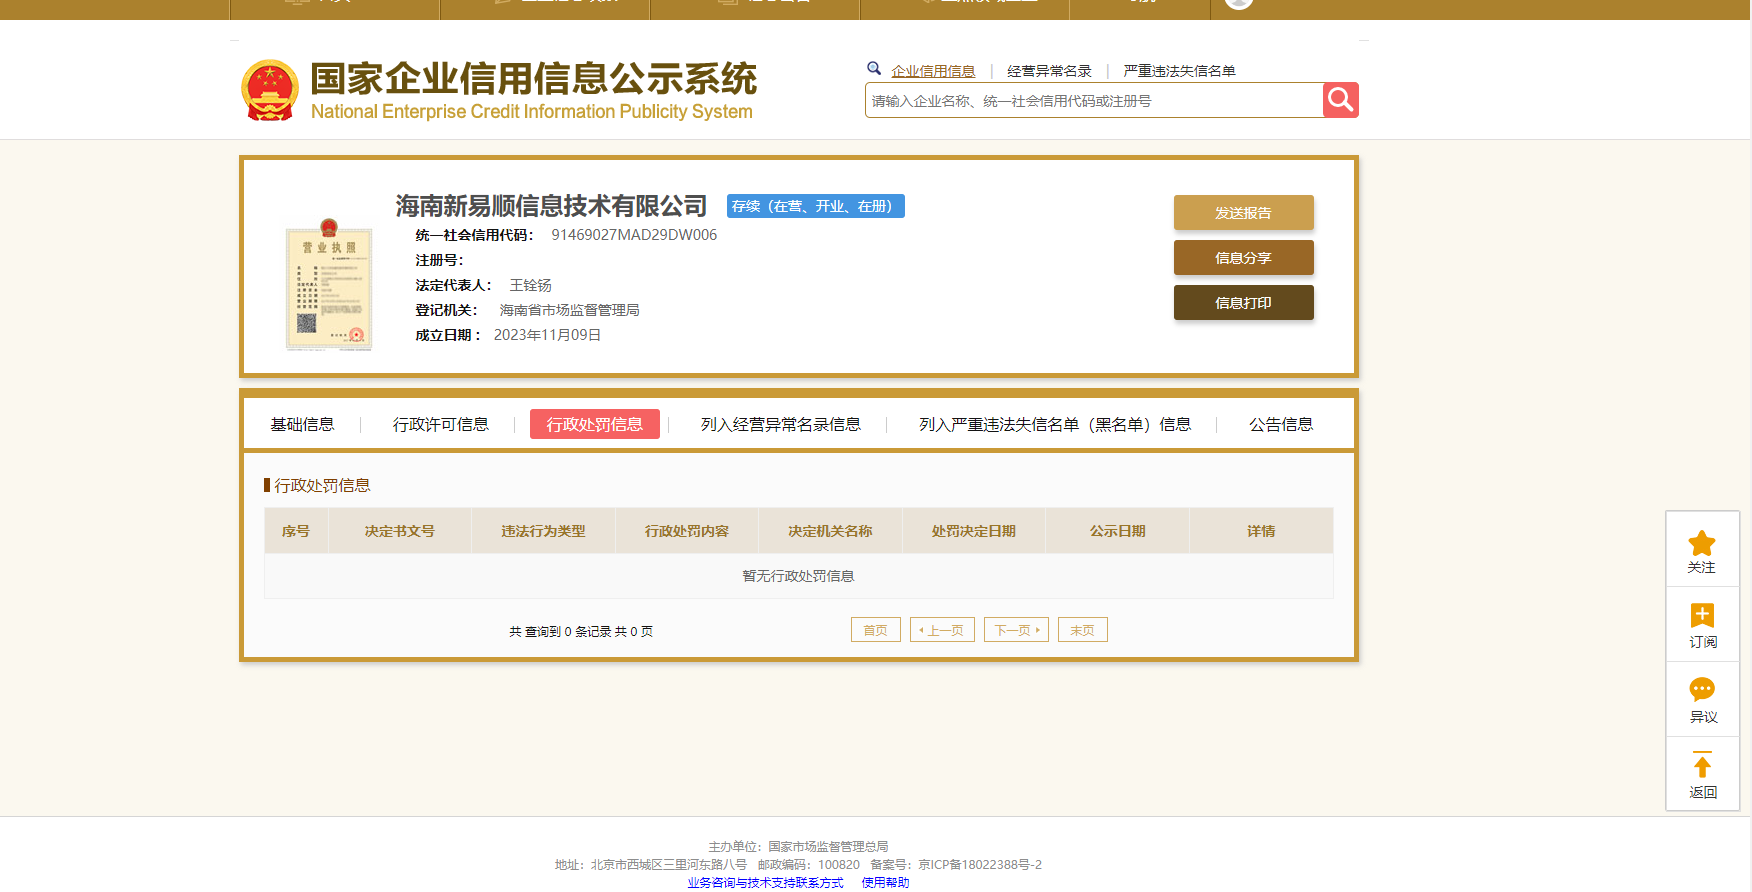Click the red search magnifier button

1340,100
